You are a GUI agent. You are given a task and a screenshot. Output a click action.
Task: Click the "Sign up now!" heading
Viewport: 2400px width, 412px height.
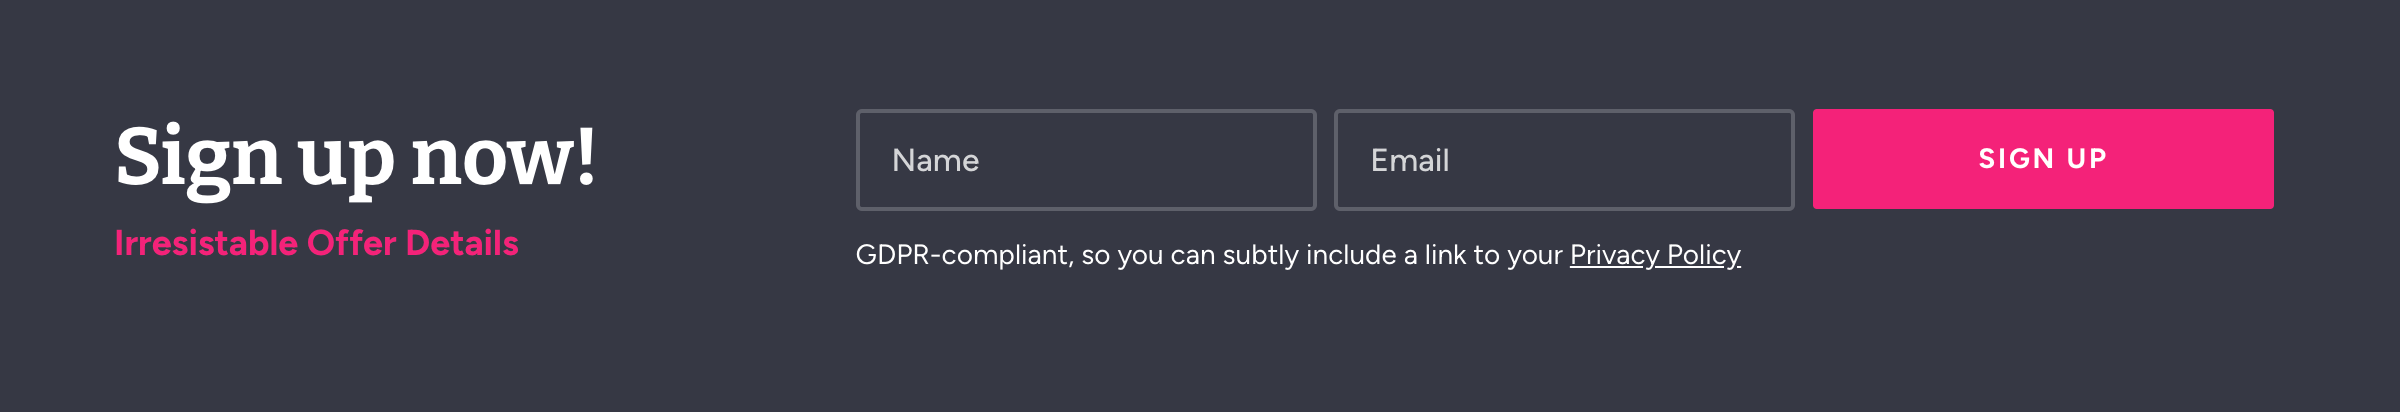pyautogui.click(x=355, y=158)
